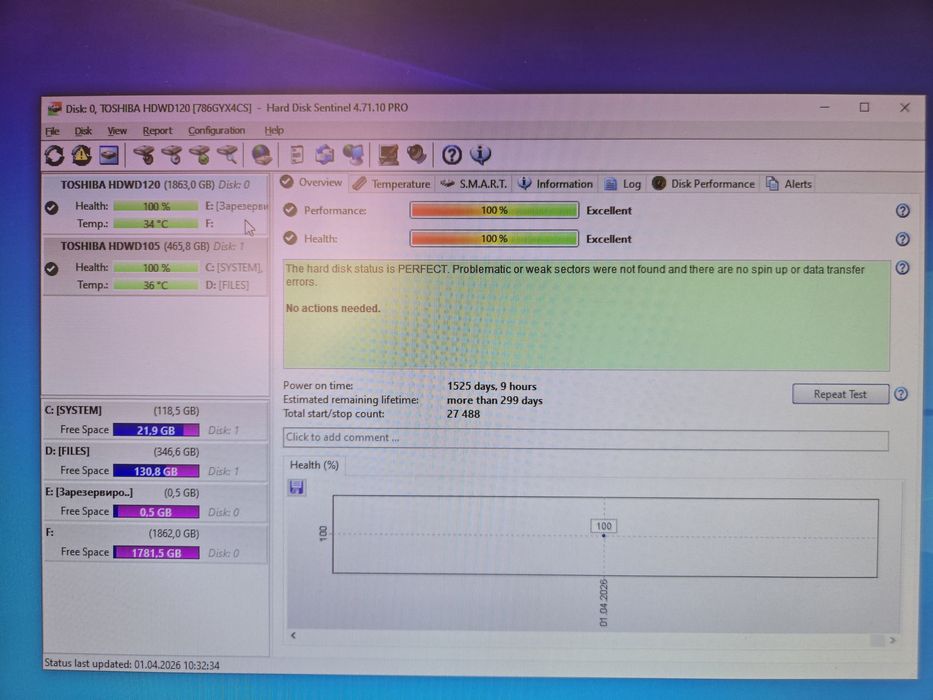Click the Repeat Test button
Screen dimensions: 933x700
tap(840, 394)
